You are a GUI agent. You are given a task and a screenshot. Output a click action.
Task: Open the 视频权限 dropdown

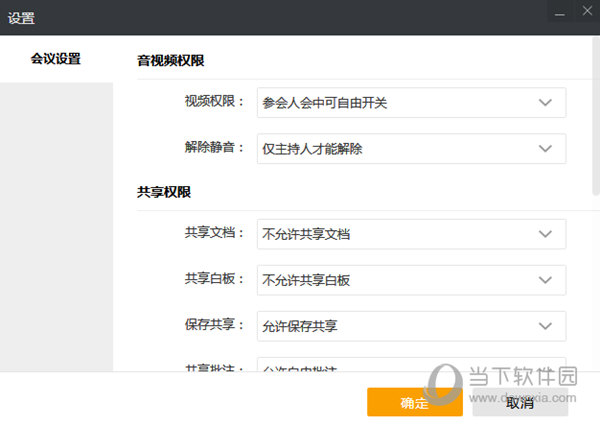pos(411,103)
